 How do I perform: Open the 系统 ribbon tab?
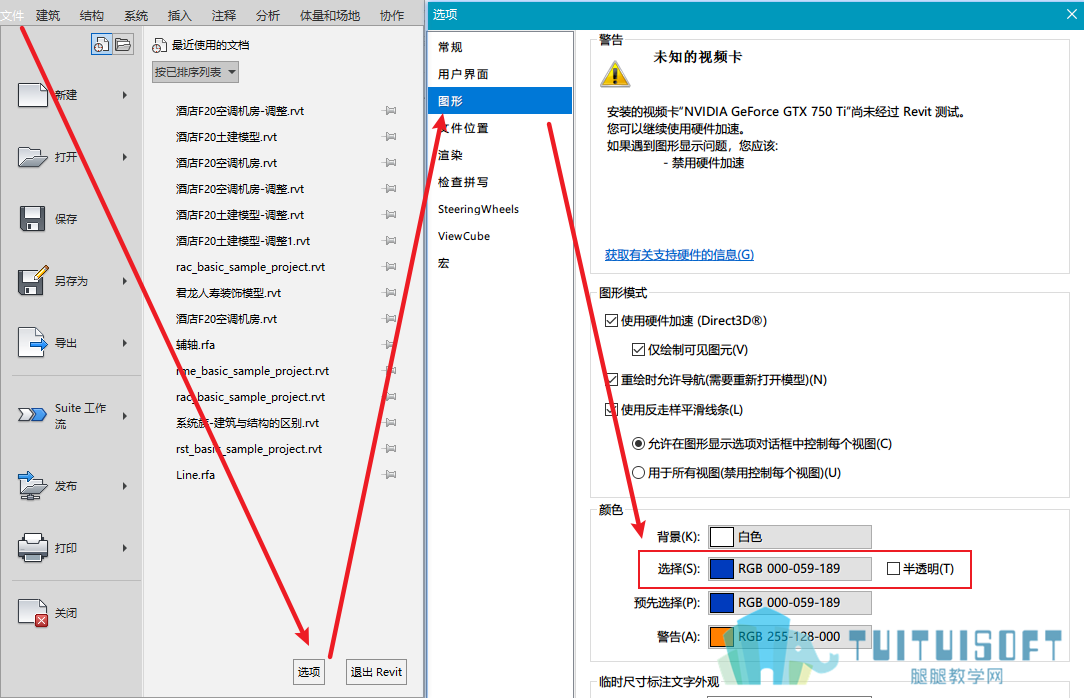[x=136, y=15]
